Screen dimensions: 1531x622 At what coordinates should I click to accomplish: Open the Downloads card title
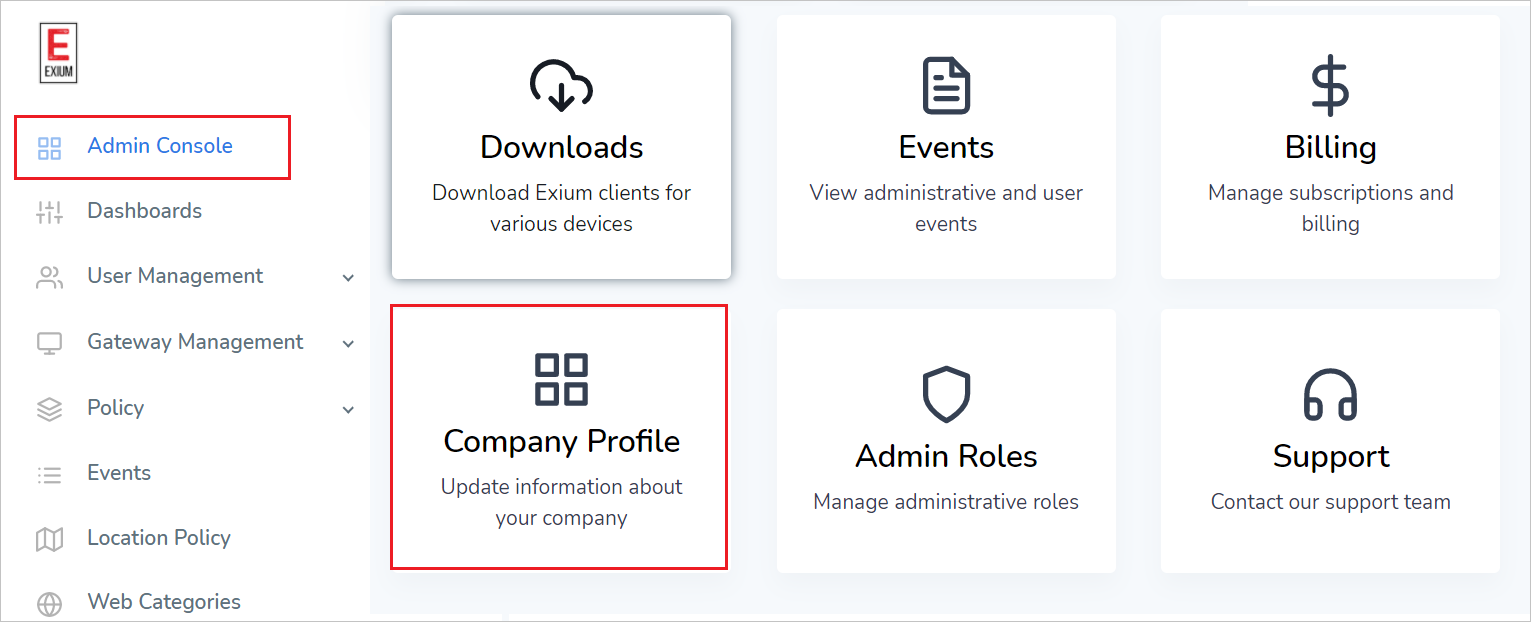point(561,147)
